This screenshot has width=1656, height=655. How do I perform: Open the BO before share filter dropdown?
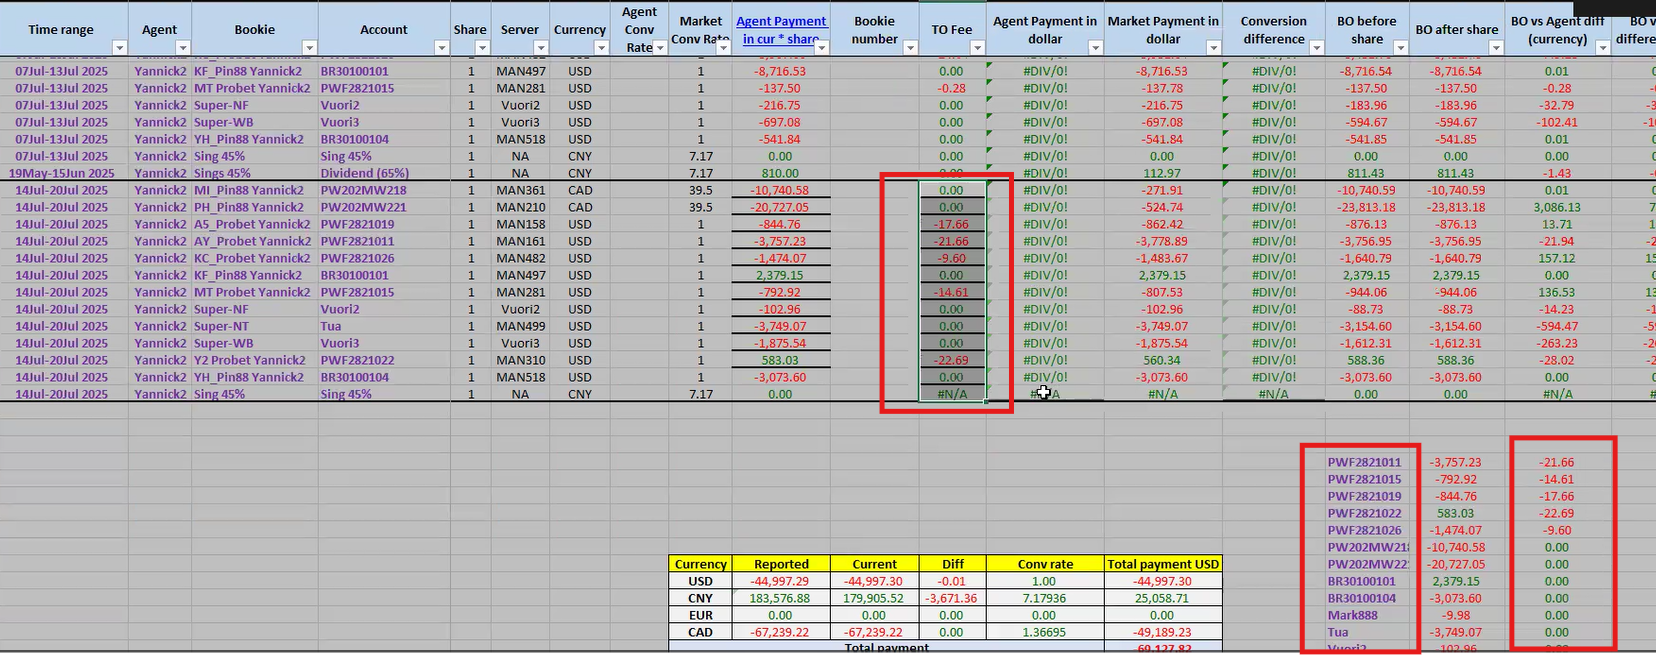click(x=1400, y=48)
